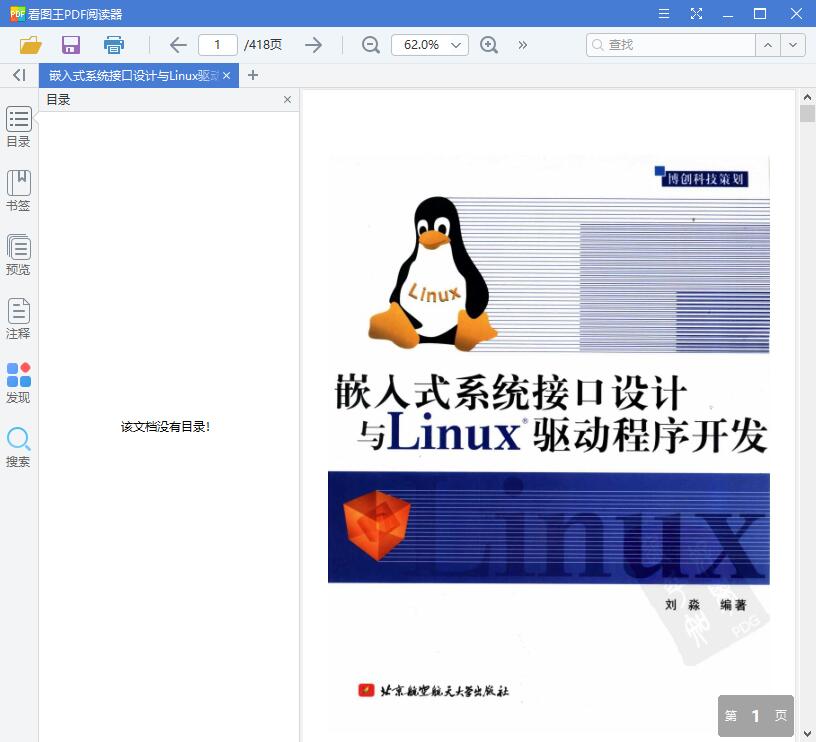Close the PDF reader window
Viewport: 816px width, 742px height.
tap(796, 14)
